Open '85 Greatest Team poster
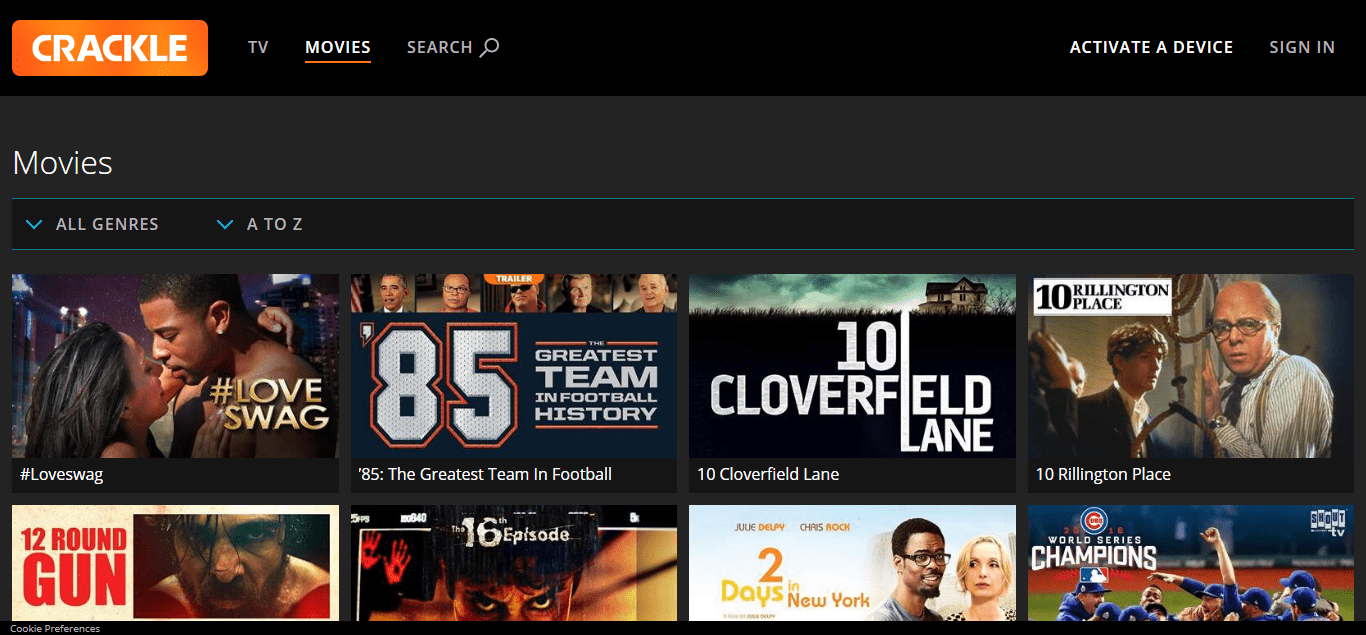This screenshot has width=1366, height=635. (x=514, y=366)
